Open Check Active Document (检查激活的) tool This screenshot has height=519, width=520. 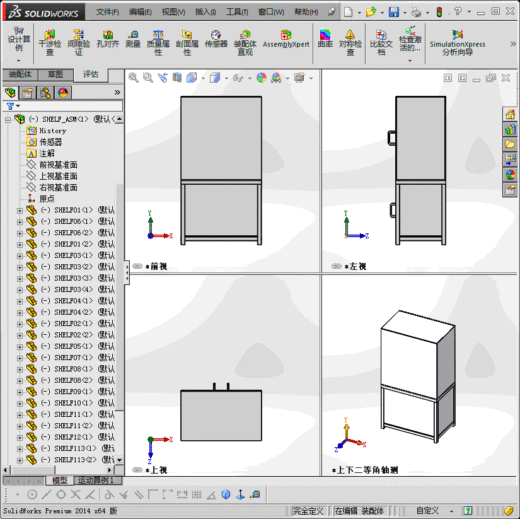[x=410, y=39]
